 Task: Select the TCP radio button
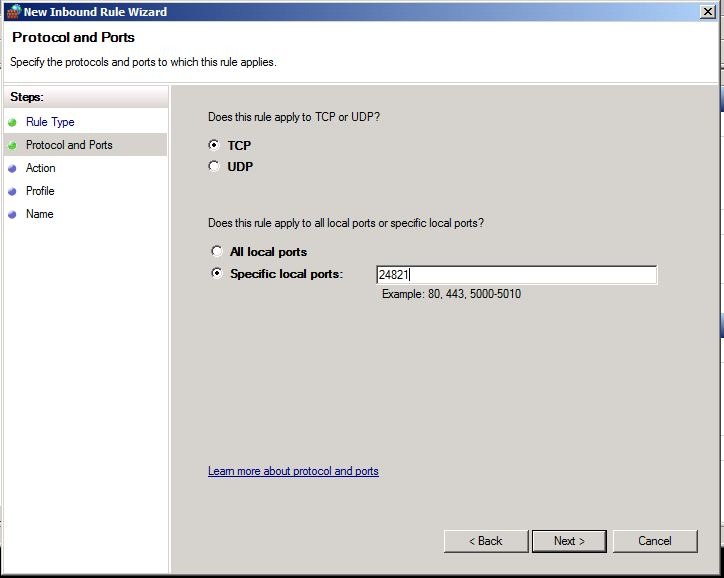(x=214, y=145)
